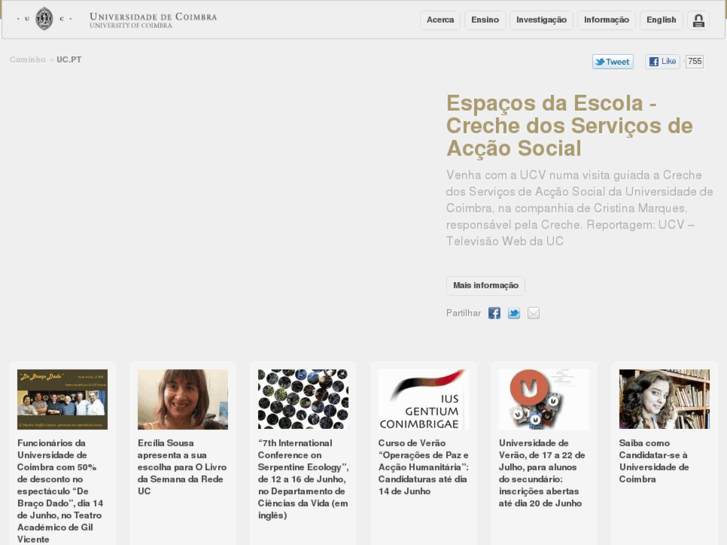Click the Venha com a UCV description paragraph

coord(579,208)
